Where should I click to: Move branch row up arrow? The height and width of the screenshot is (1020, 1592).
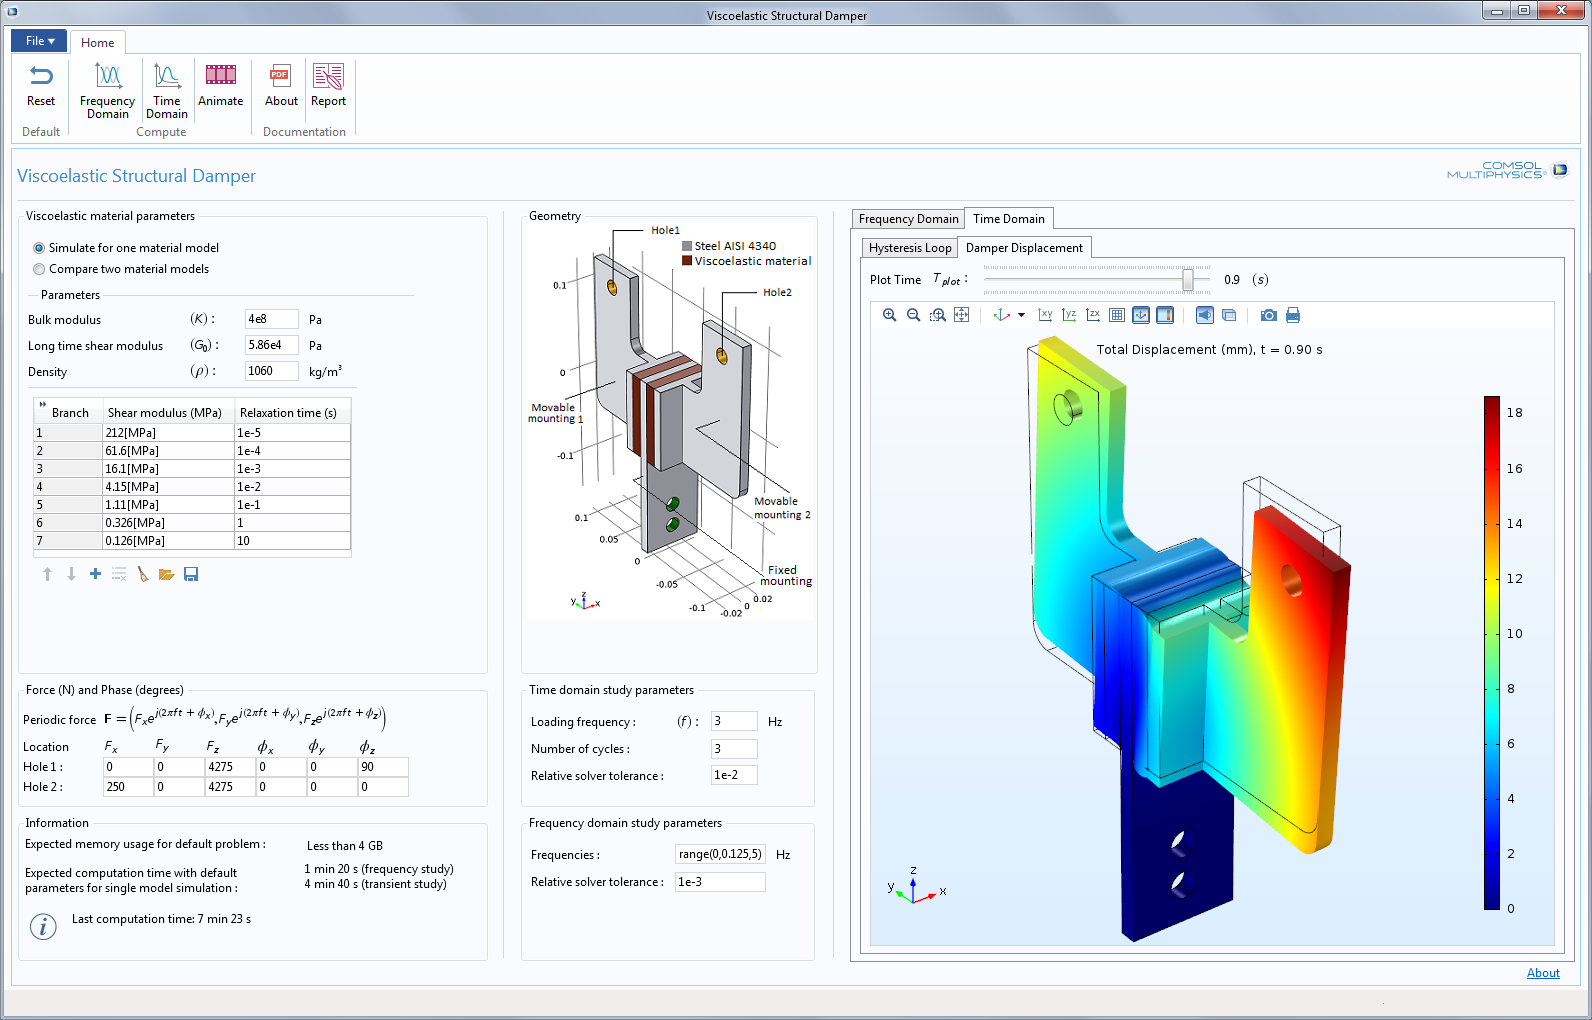coord(47,574)
